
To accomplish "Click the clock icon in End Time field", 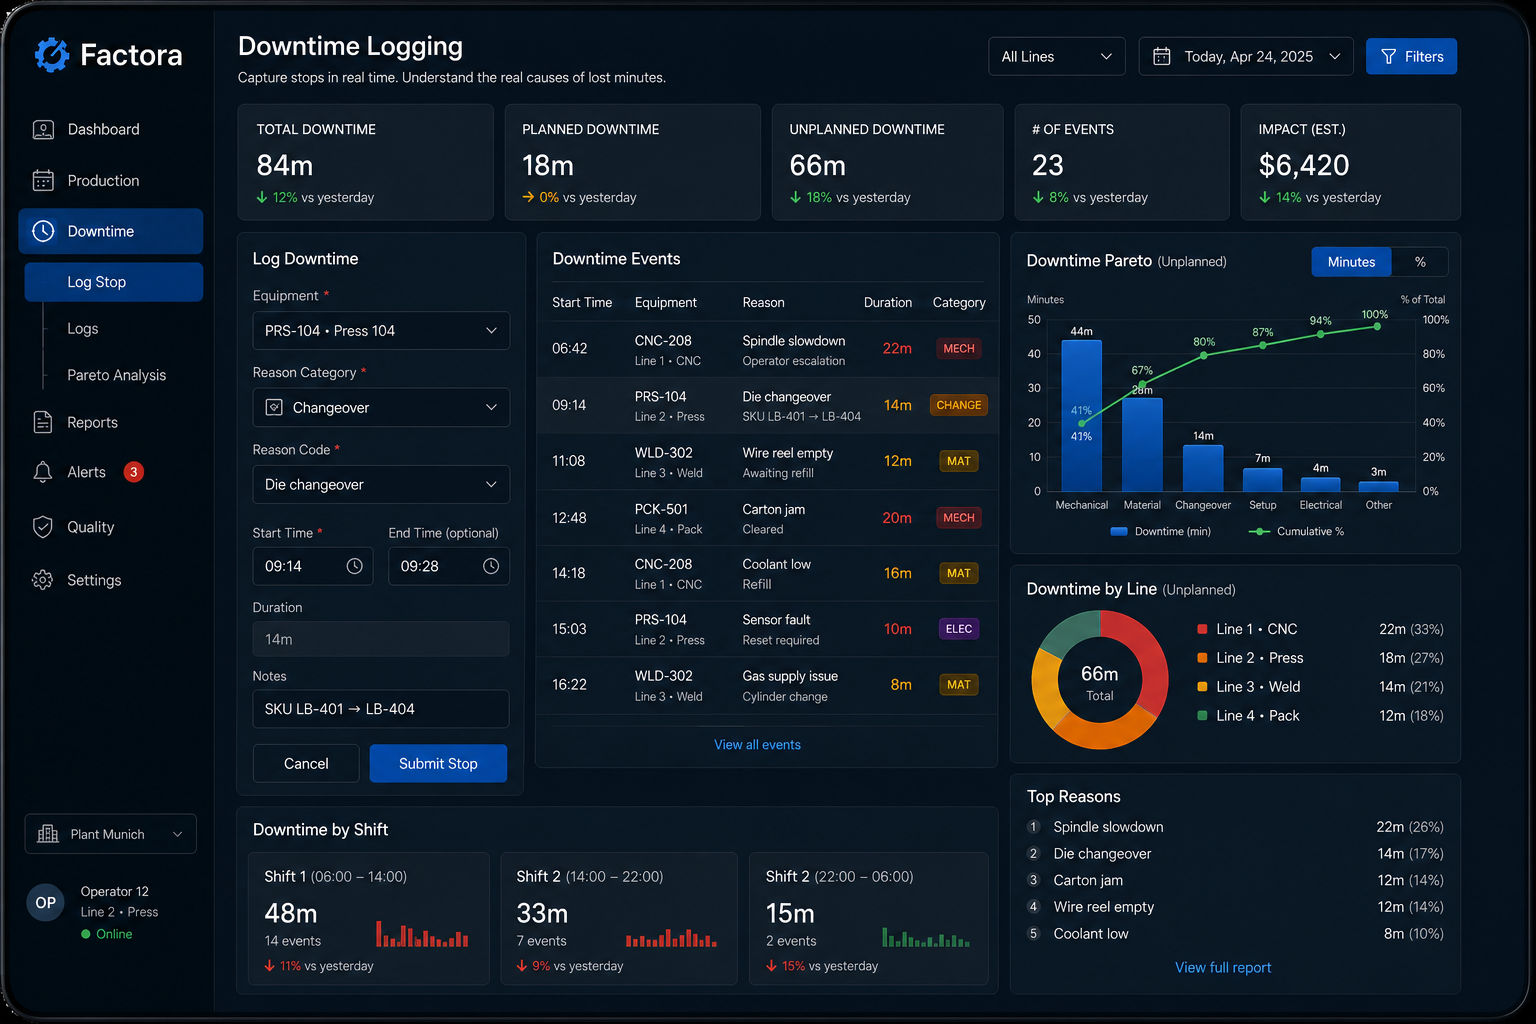I will coord(491,566).
